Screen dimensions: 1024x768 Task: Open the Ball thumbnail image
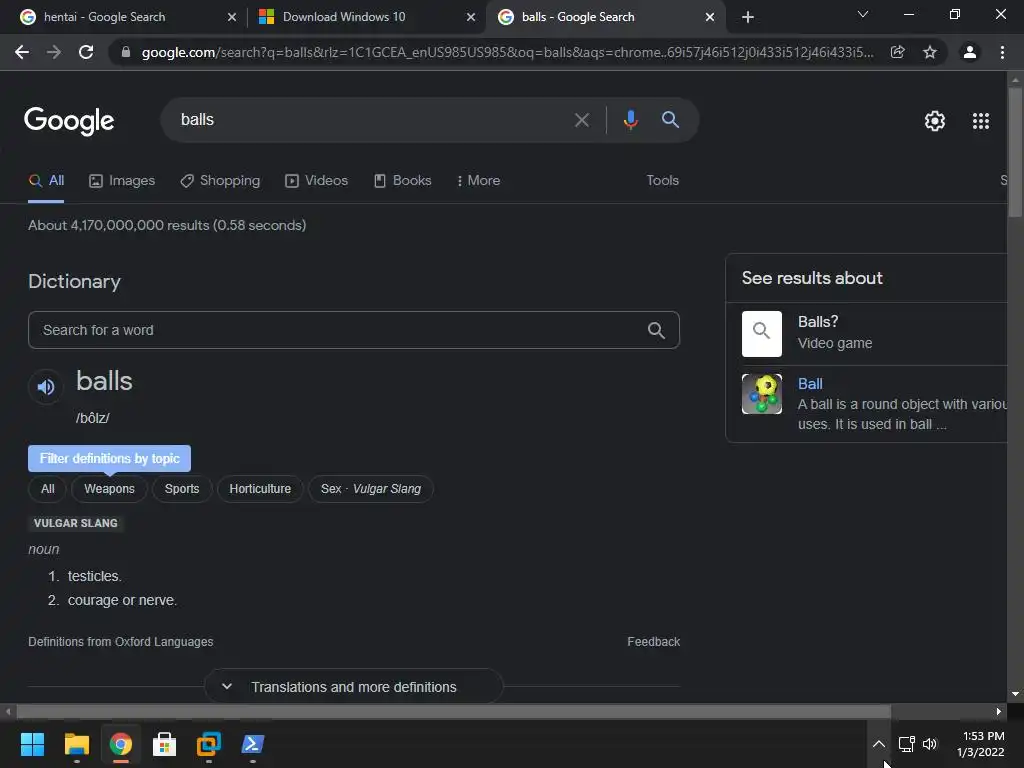pos(761,394)
